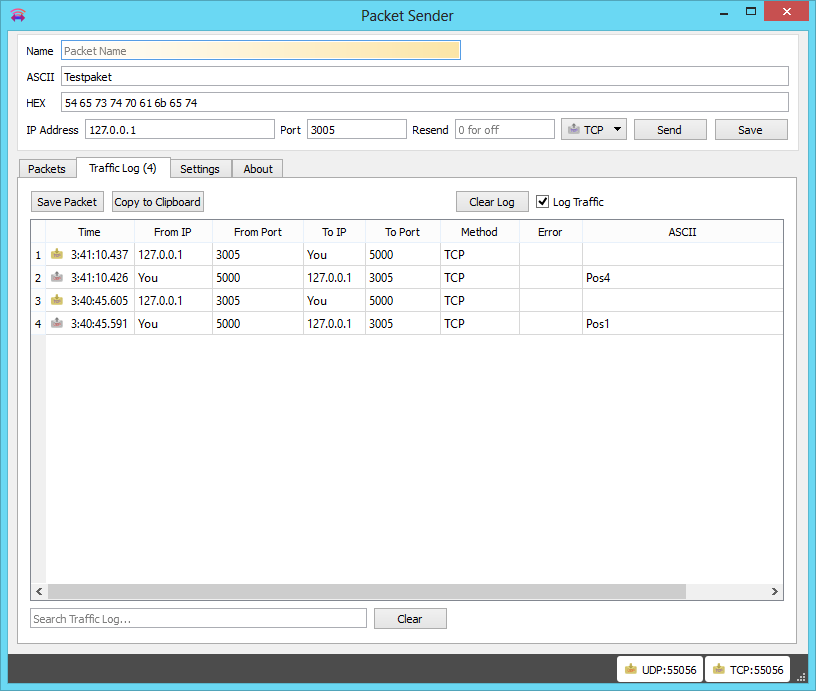816x691 pixels.
Task: Click the IP Address field 127.0.0.1
Action: coord(180,130)
